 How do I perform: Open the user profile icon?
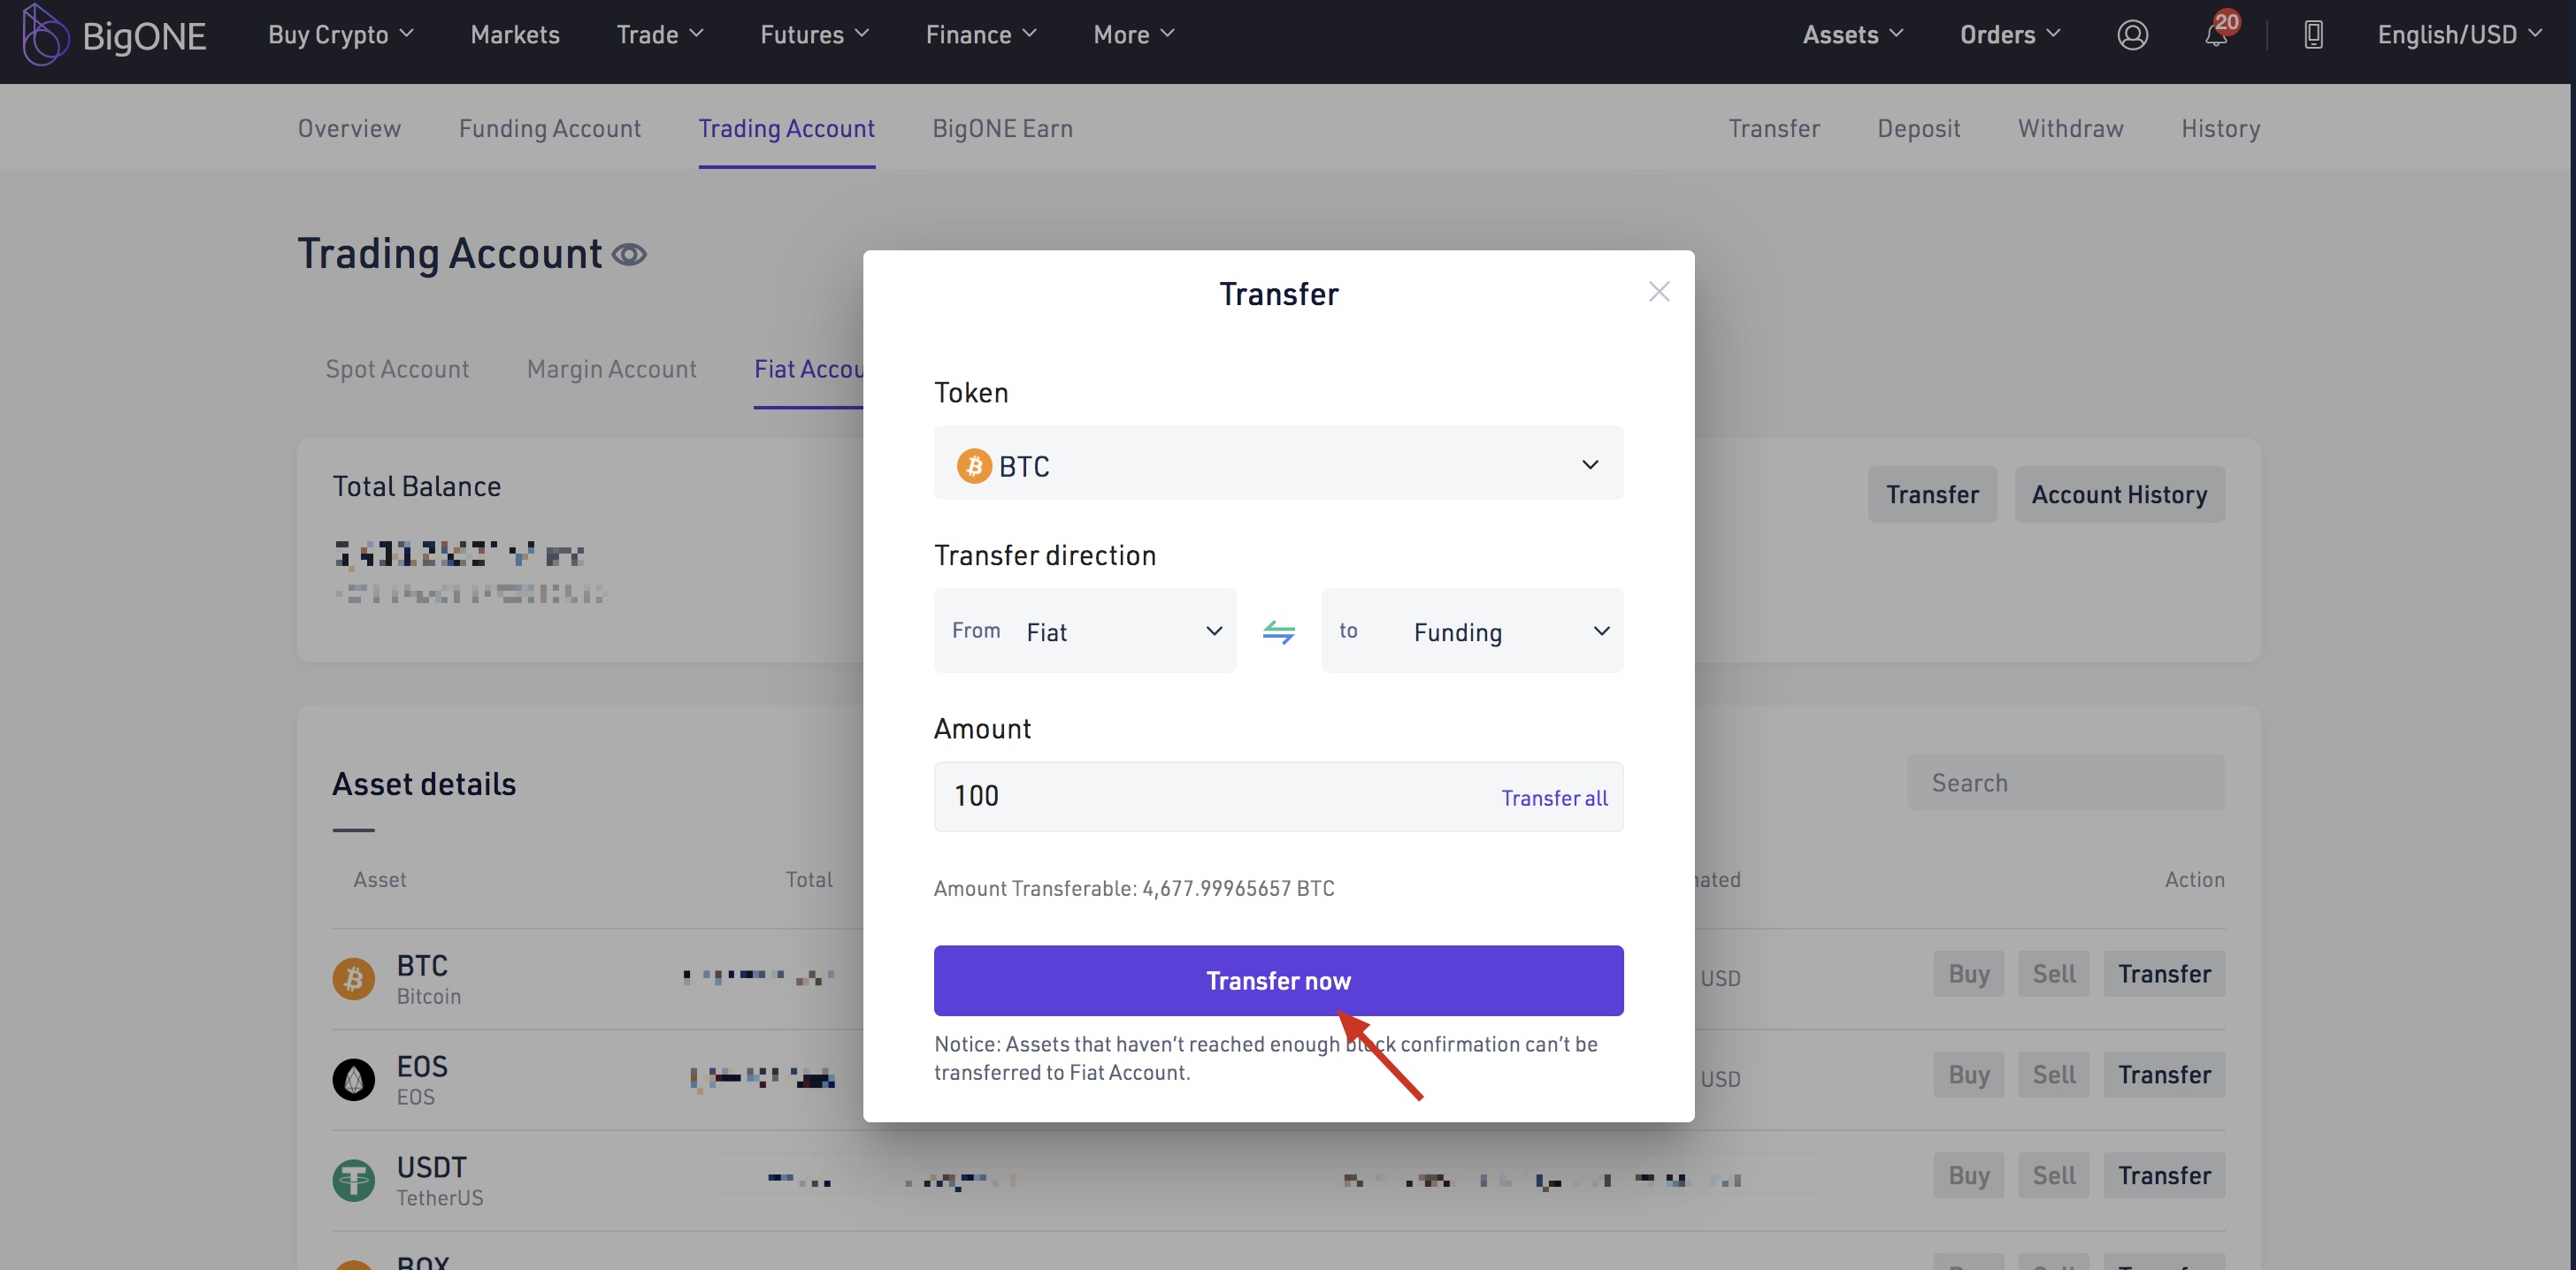click(2132, 35)
